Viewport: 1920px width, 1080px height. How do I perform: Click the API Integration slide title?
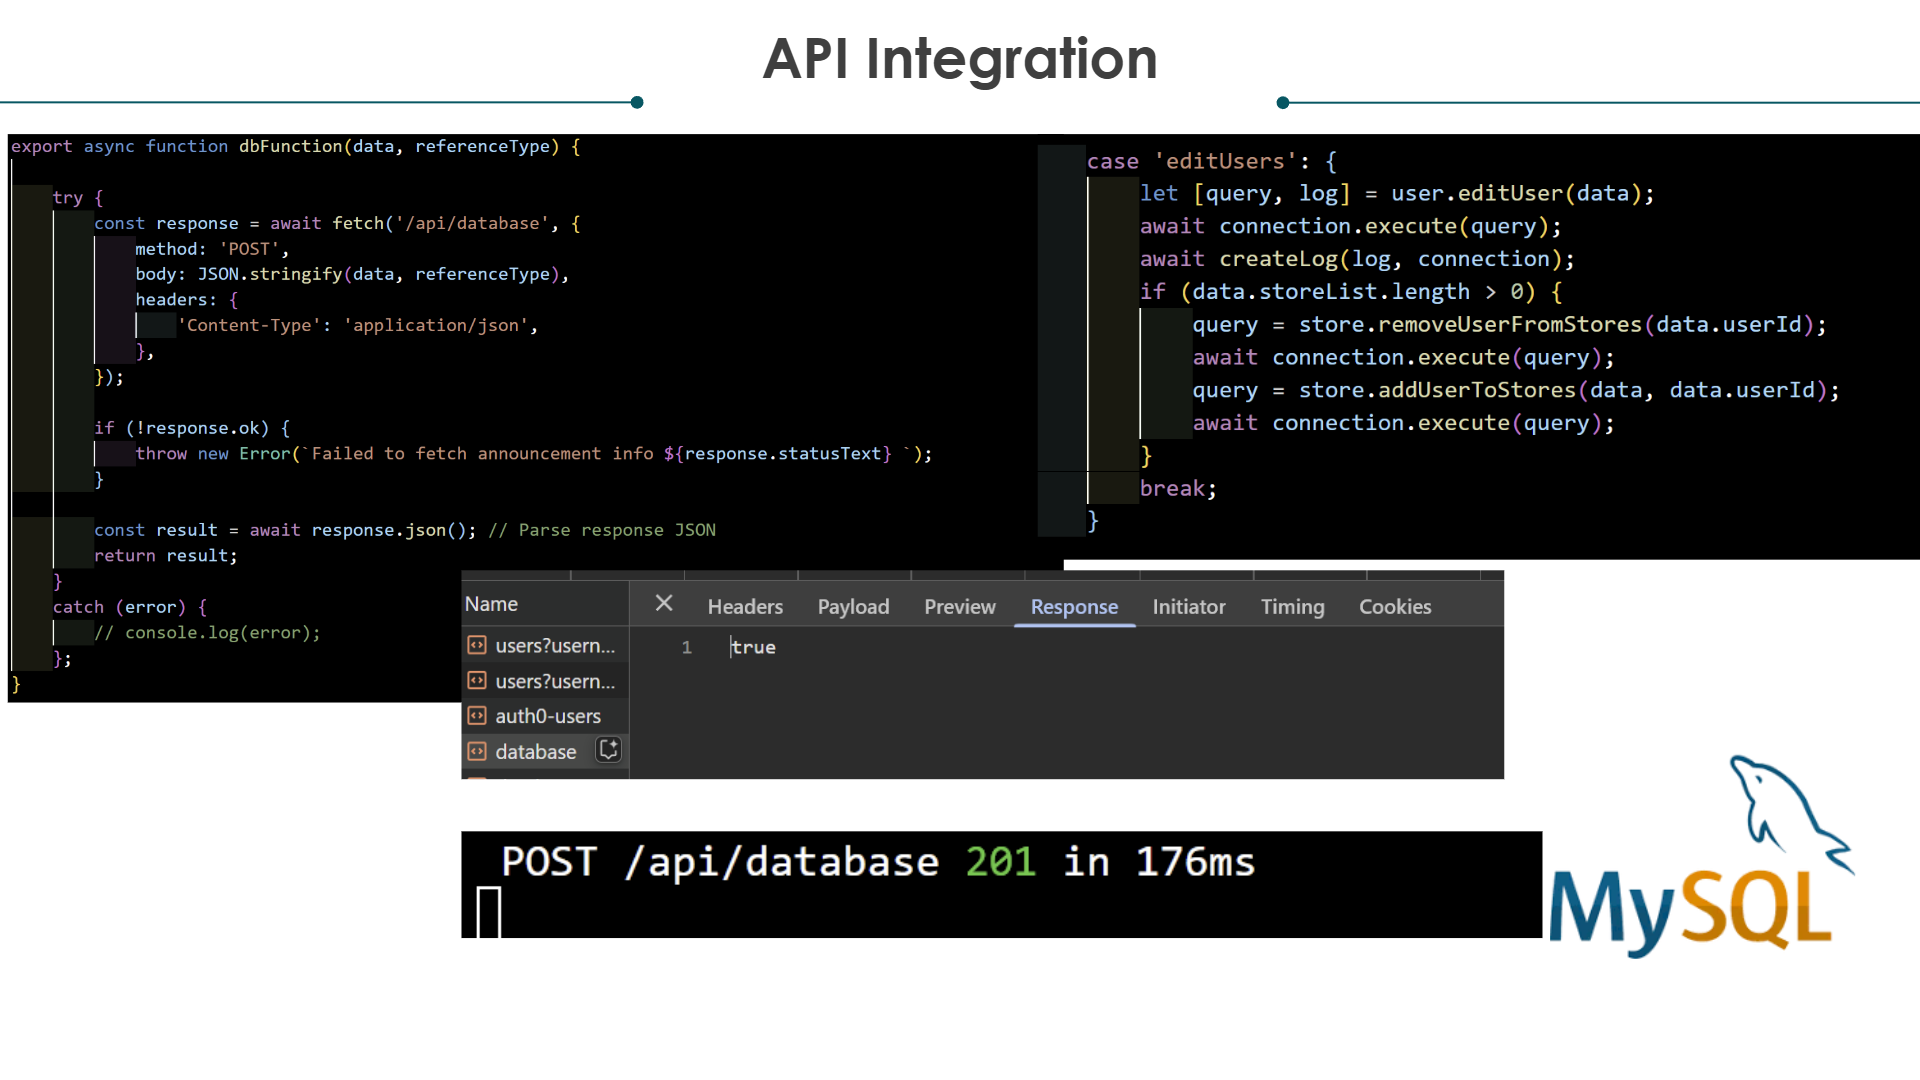coord(959,58)
